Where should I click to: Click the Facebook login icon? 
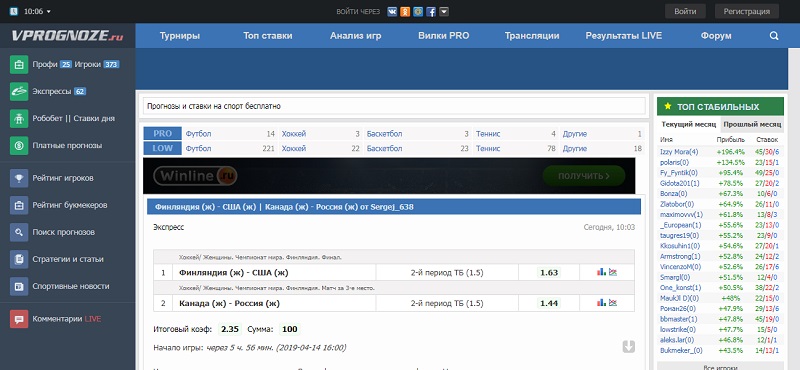[x=431, y=11]
